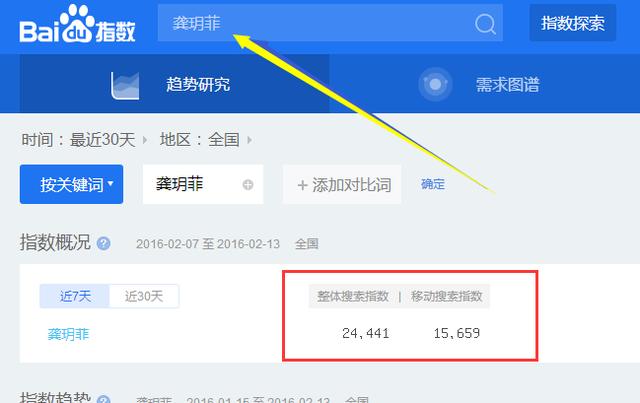Click the 龚玥菲 keyword link in overview
Image resolution: width=640 pixels, height=403 pixels.
68,334
